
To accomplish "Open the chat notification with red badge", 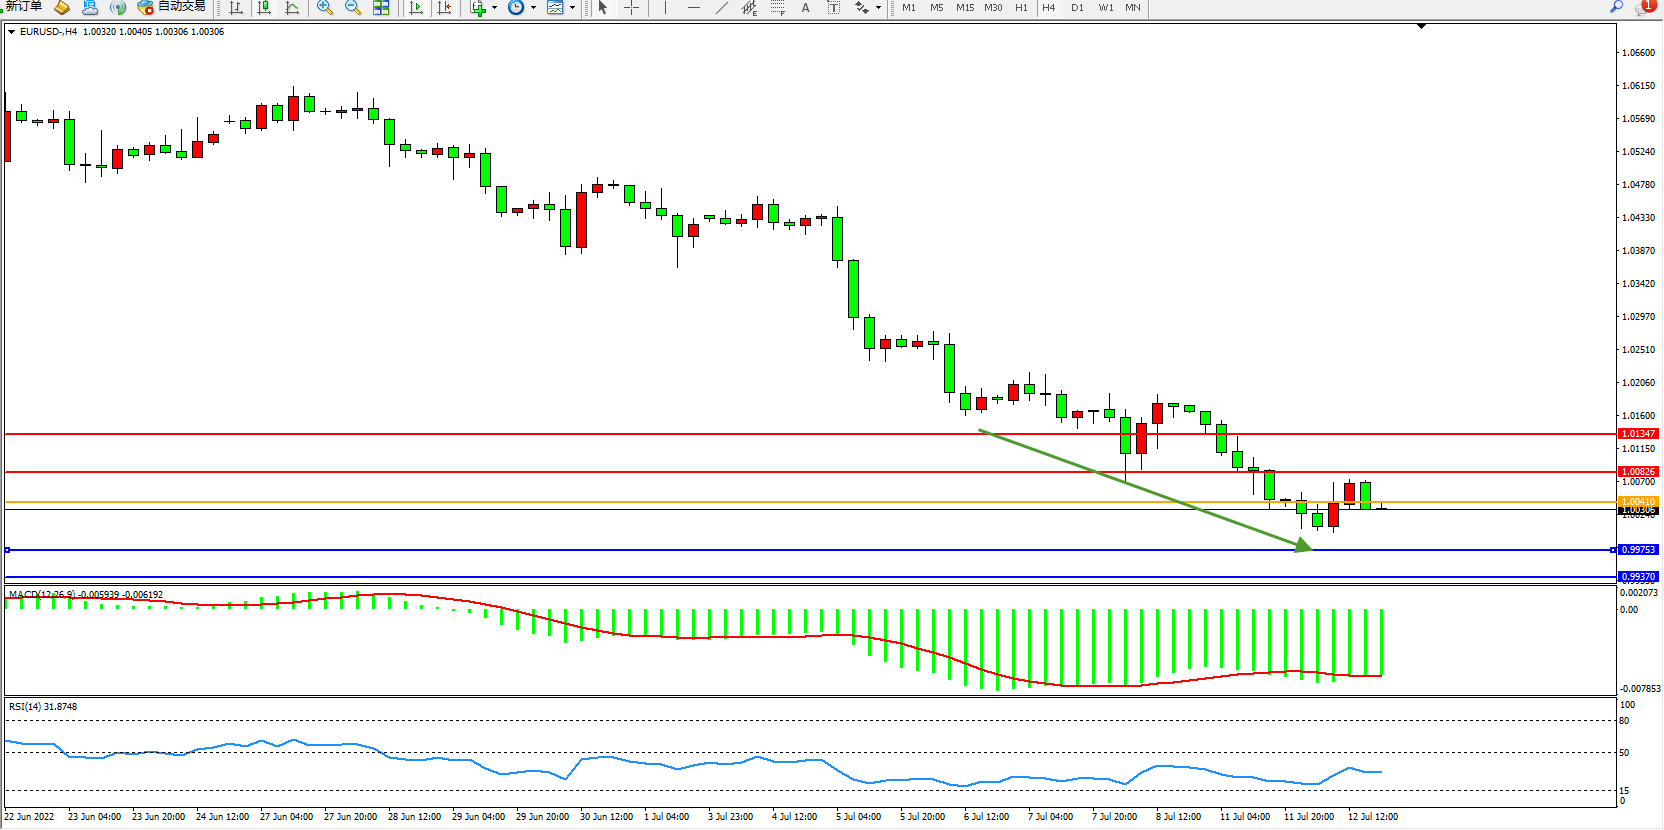I will [1645, 7].
